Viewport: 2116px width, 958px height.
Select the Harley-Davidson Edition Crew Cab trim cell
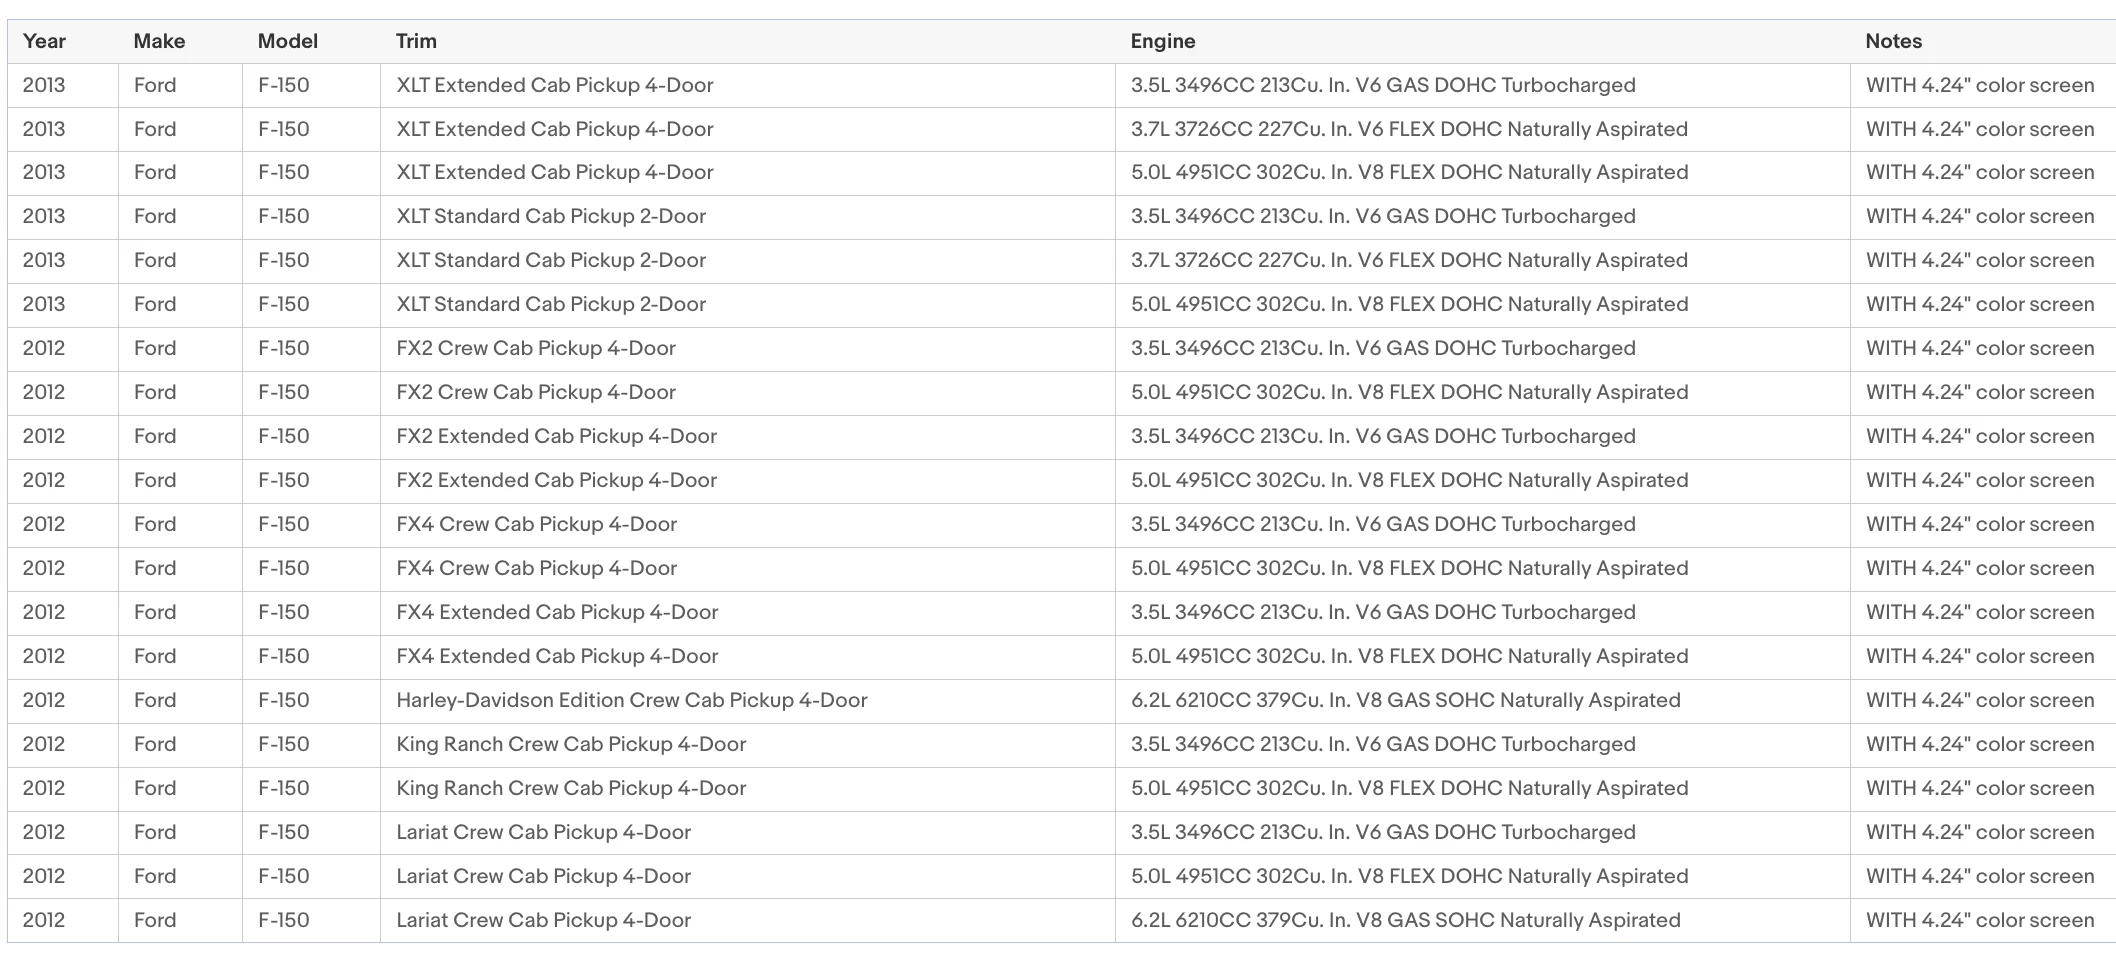(x=748, y=701)
